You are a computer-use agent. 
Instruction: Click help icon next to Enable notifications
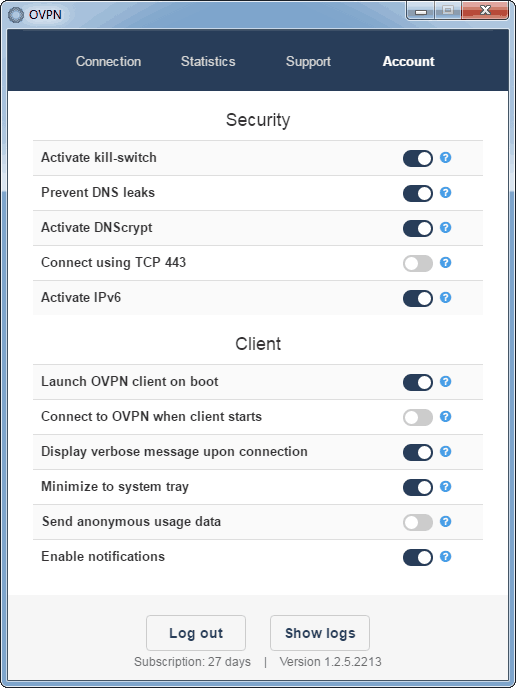pos(445,557)
